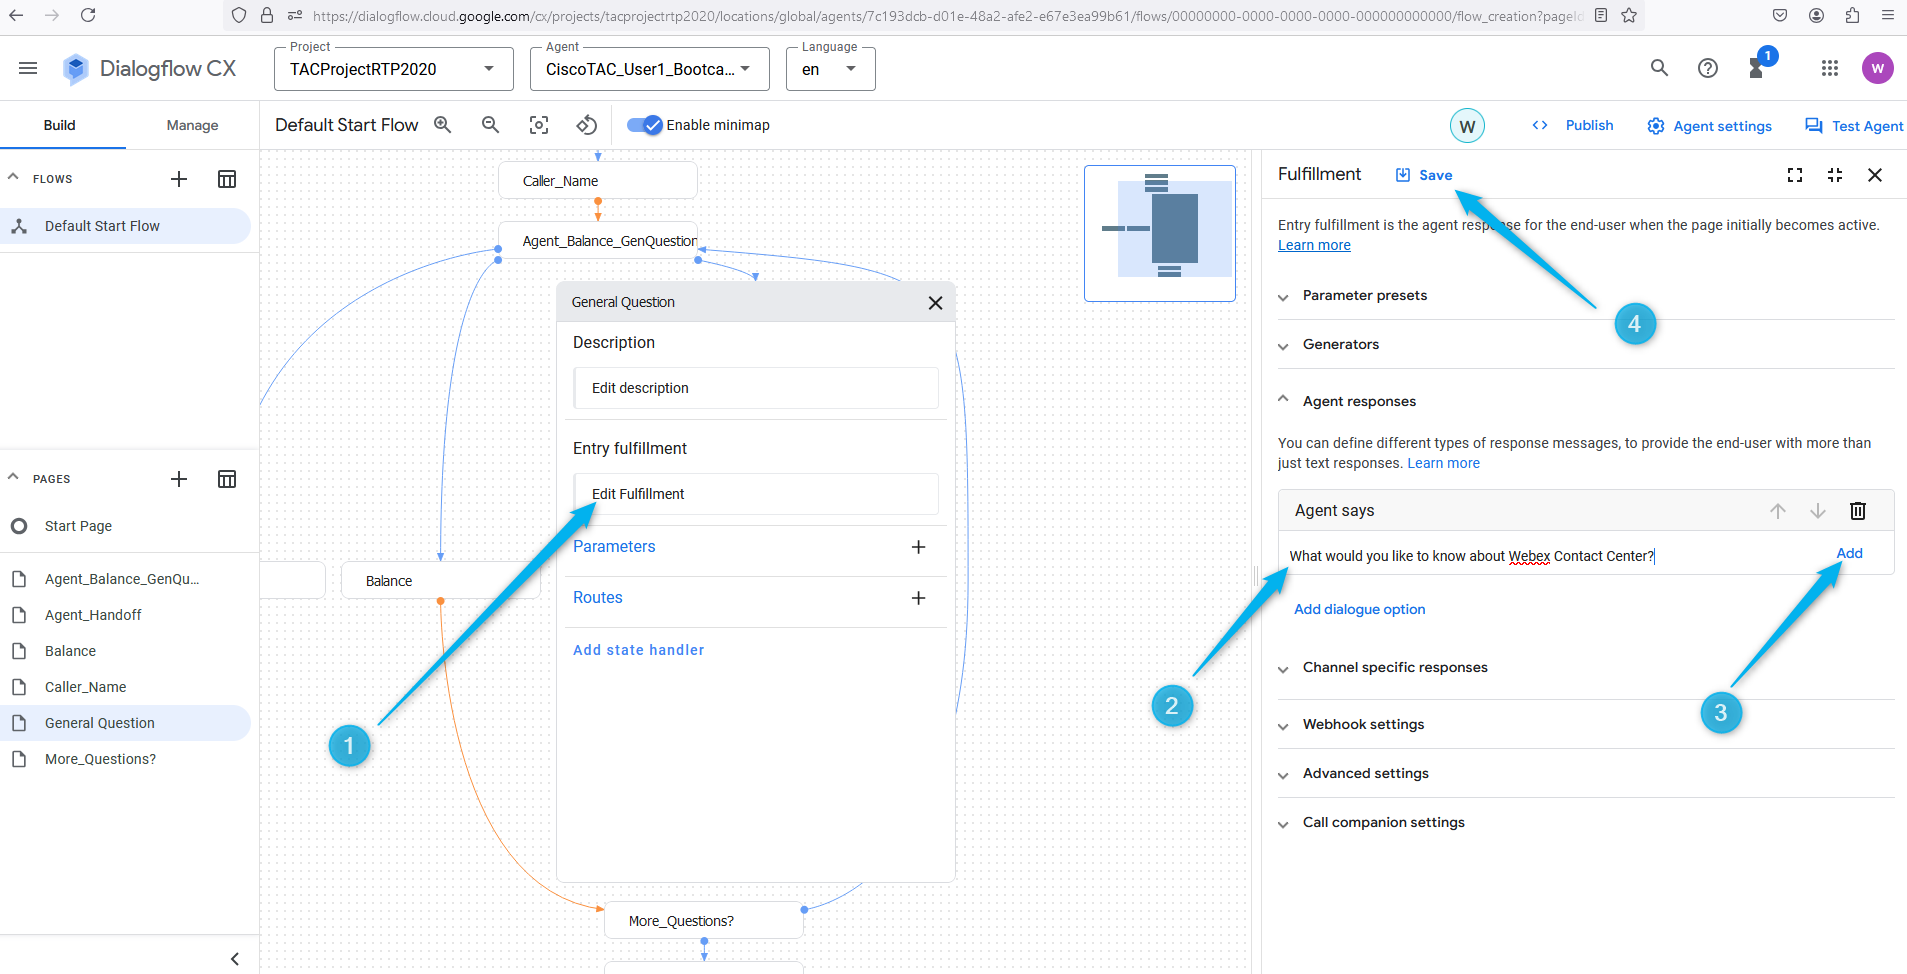Click the reset layout icon
The image size is (1907, 974).
pyautogui.click(x=587, y=125)
